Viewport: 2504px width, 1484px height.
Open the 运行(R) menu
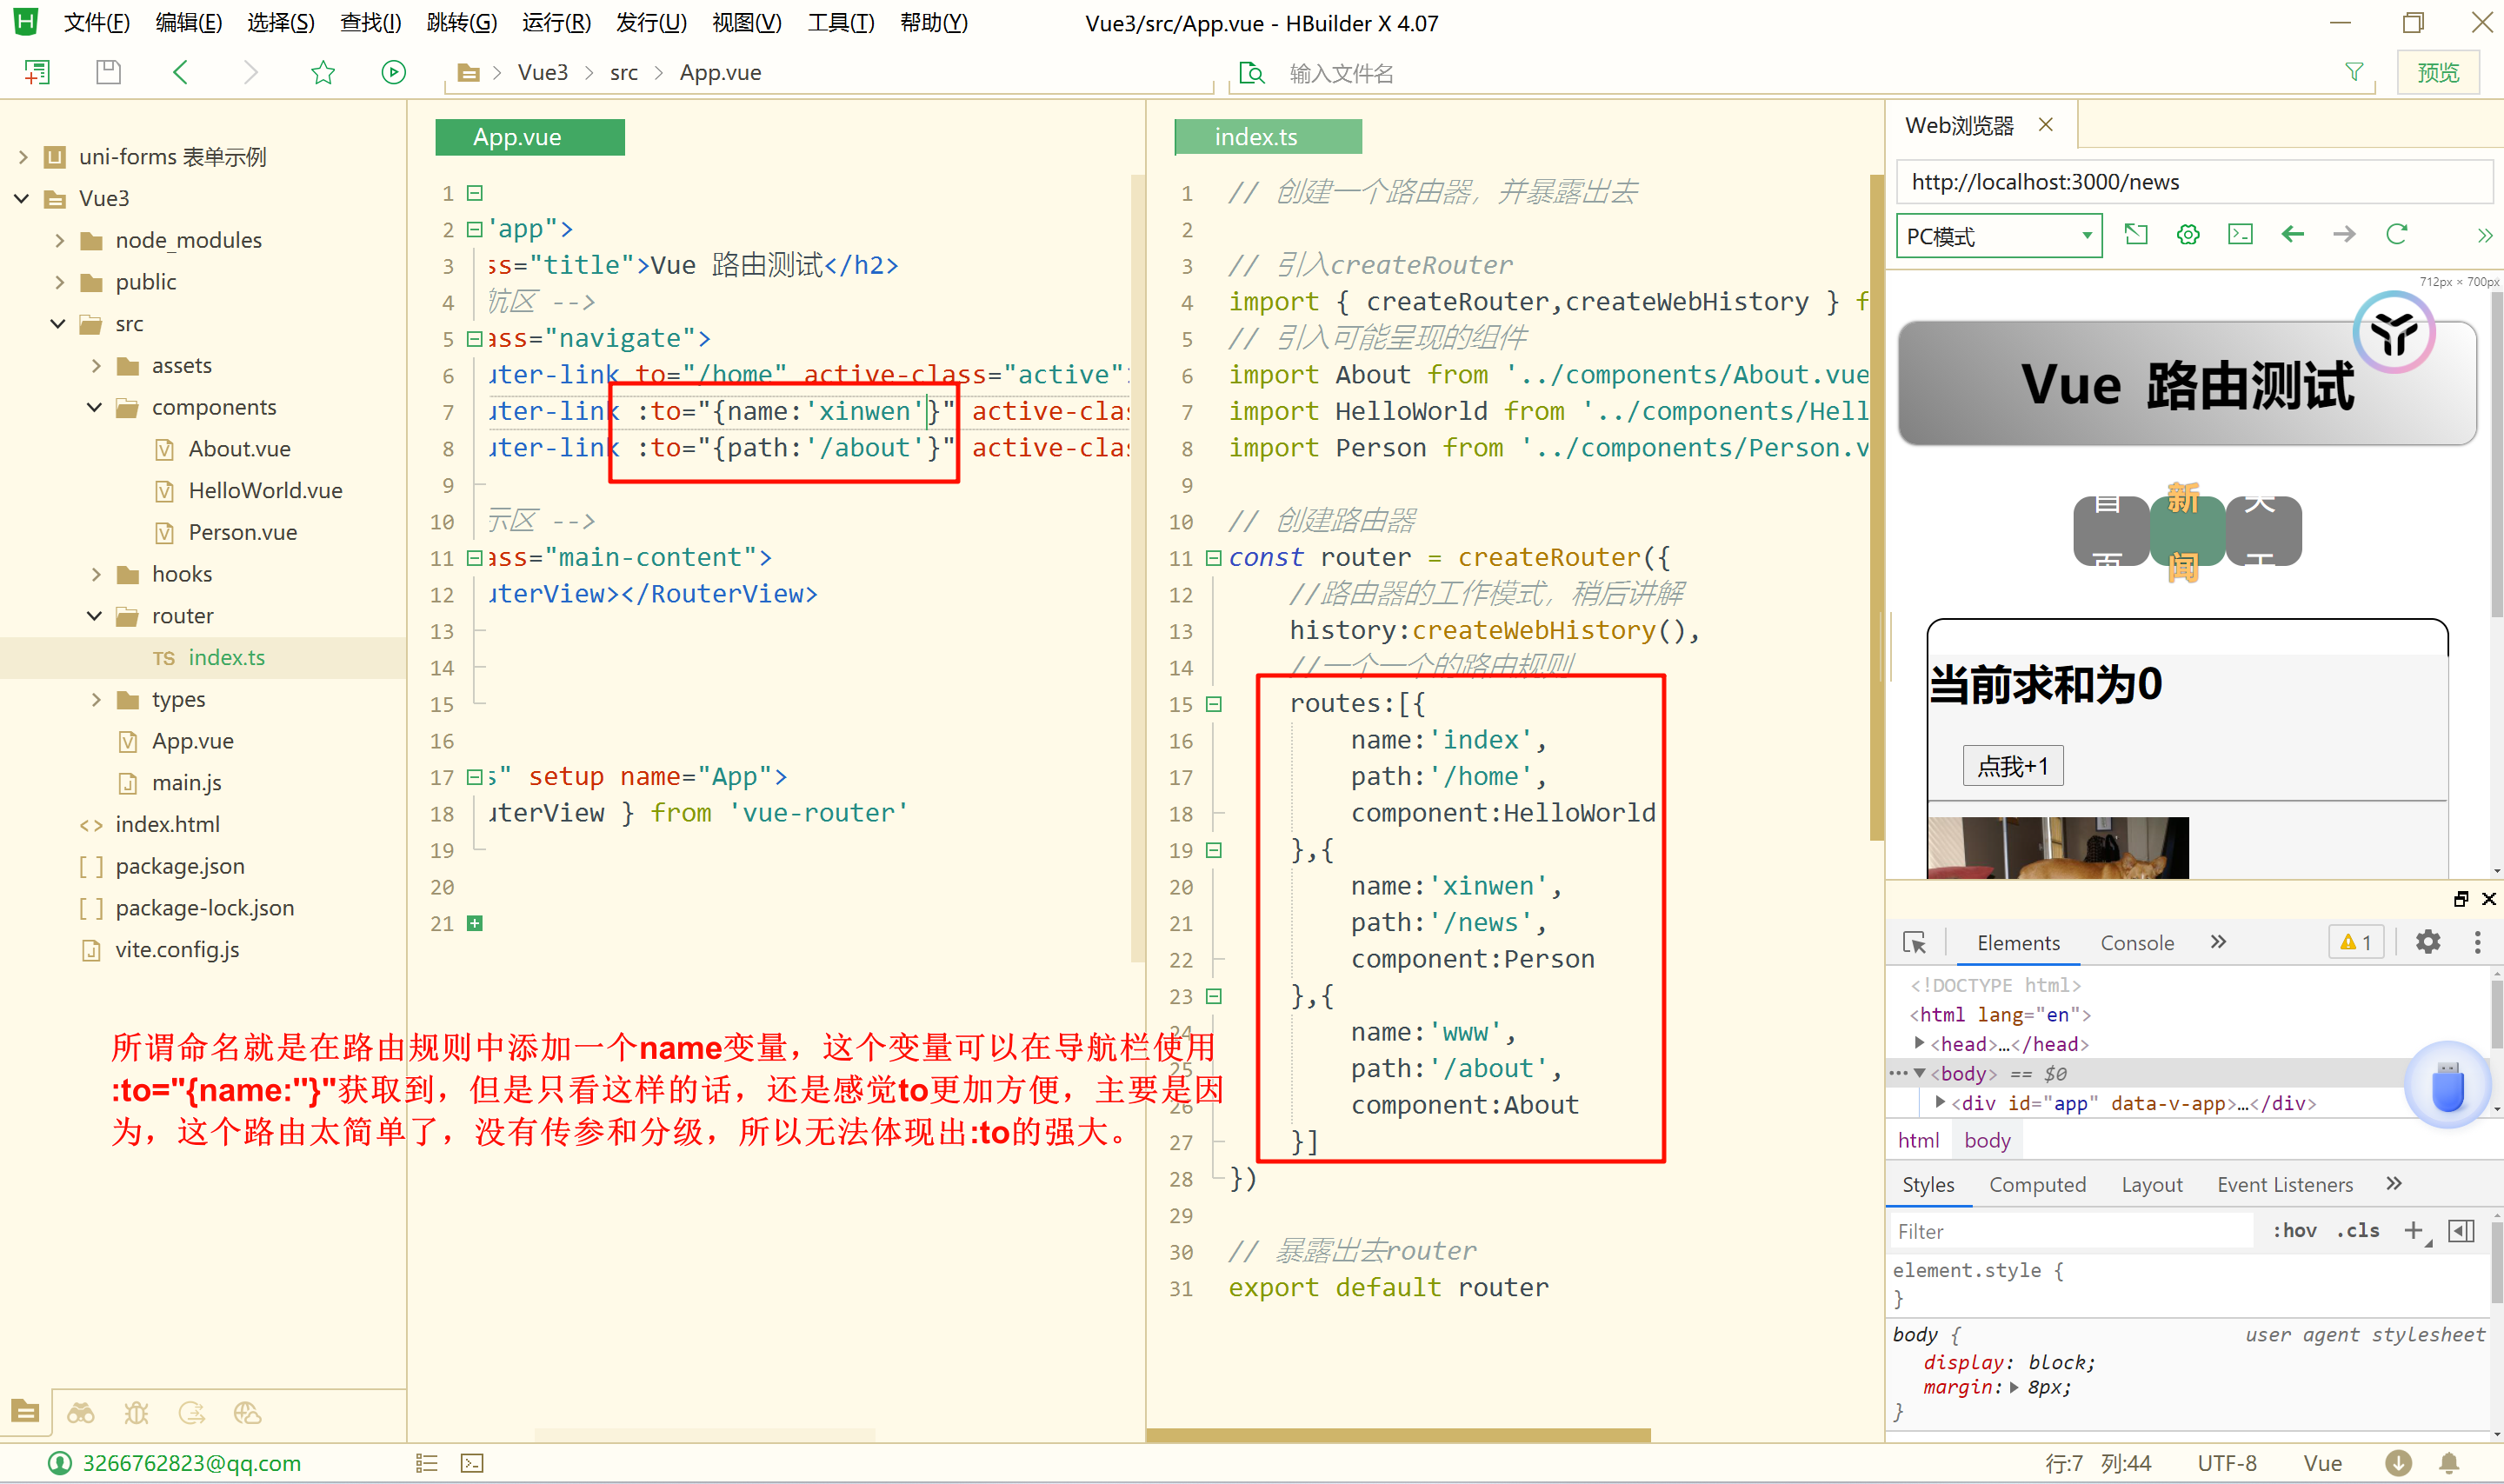tap(556, 22)
